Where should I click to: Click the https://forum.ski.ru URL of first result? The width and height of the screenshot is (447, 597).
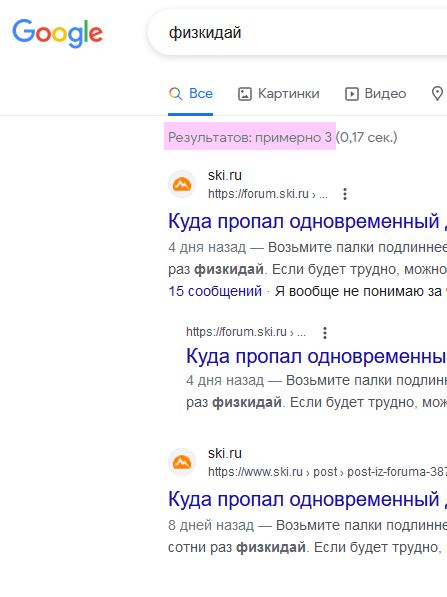(268, 194)
